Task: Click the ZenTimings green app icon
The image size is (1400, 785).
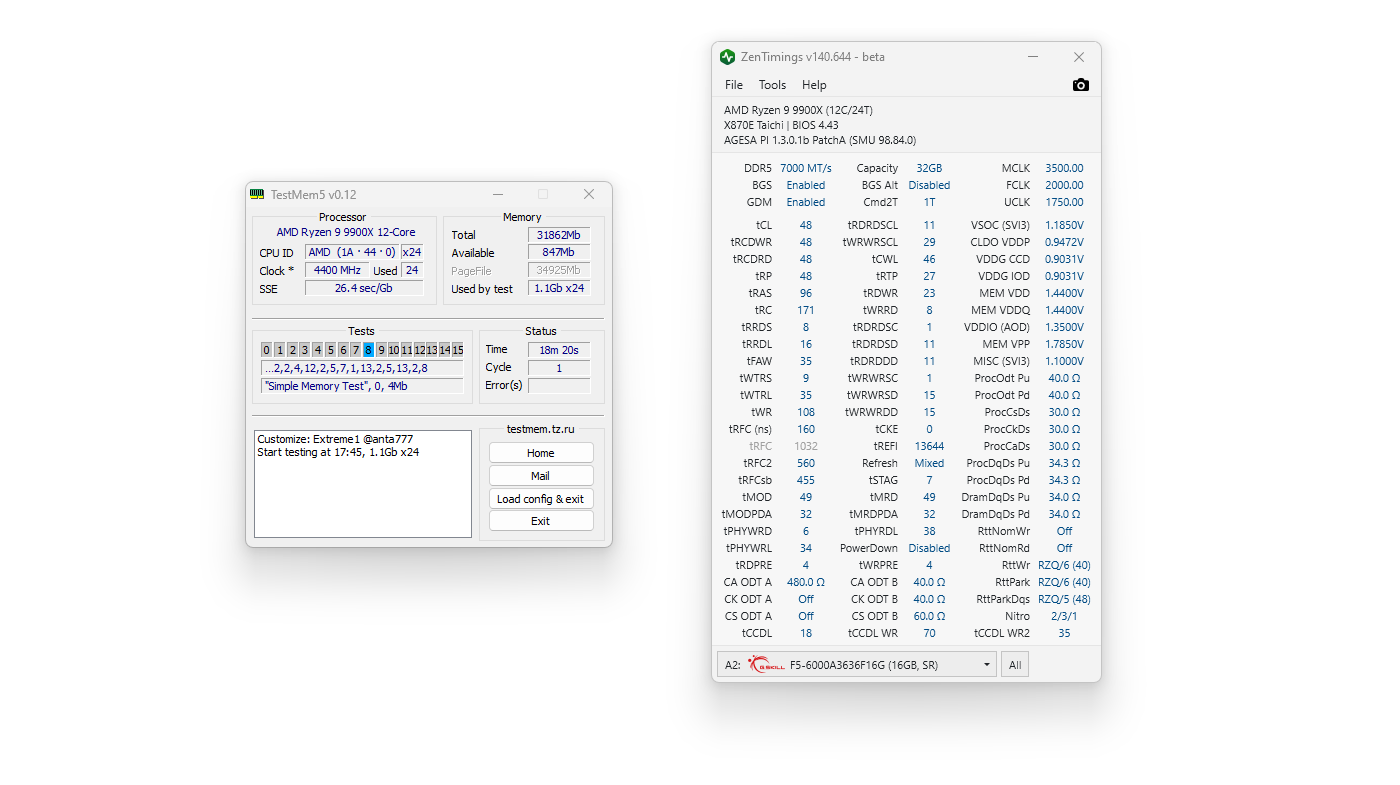Action: (x=727, y=57)
